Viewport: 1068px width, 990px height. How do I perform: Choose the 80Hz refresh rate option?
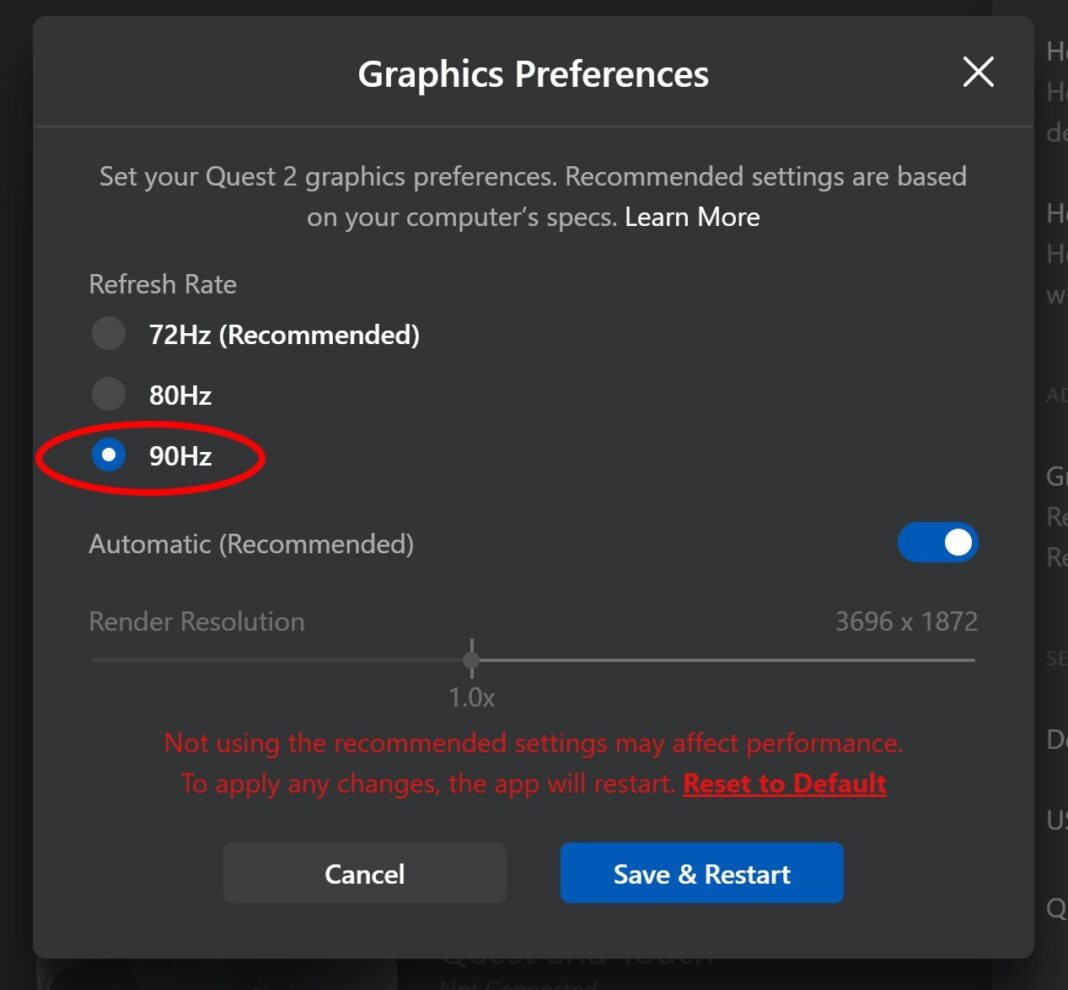[x=108, y=394]
